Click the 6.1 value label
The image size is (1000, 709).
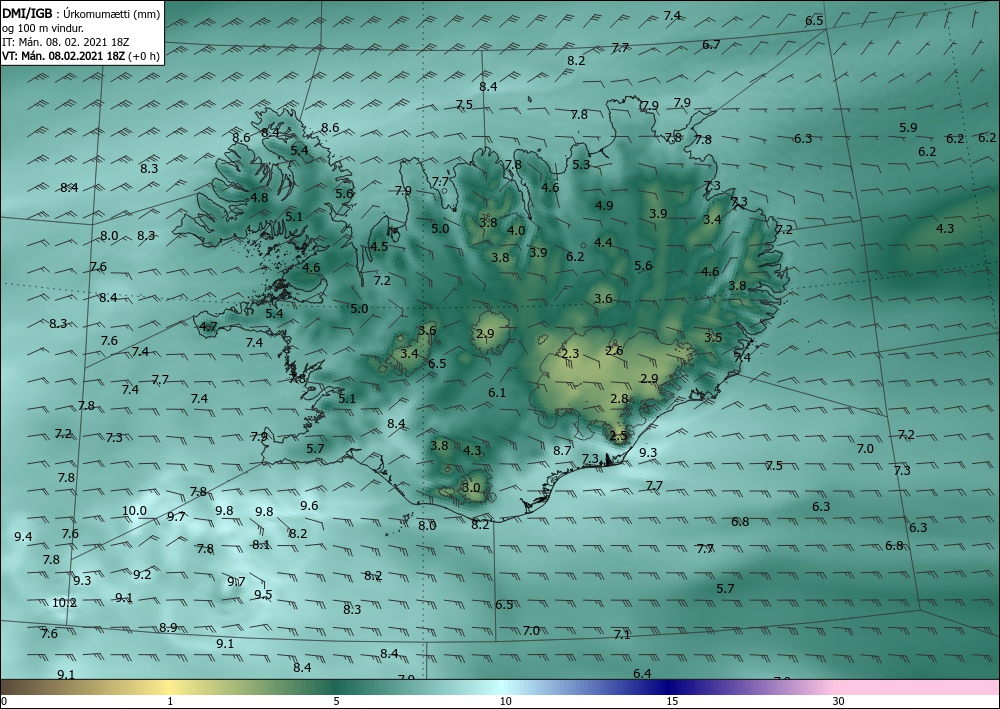tap(497, 393)
